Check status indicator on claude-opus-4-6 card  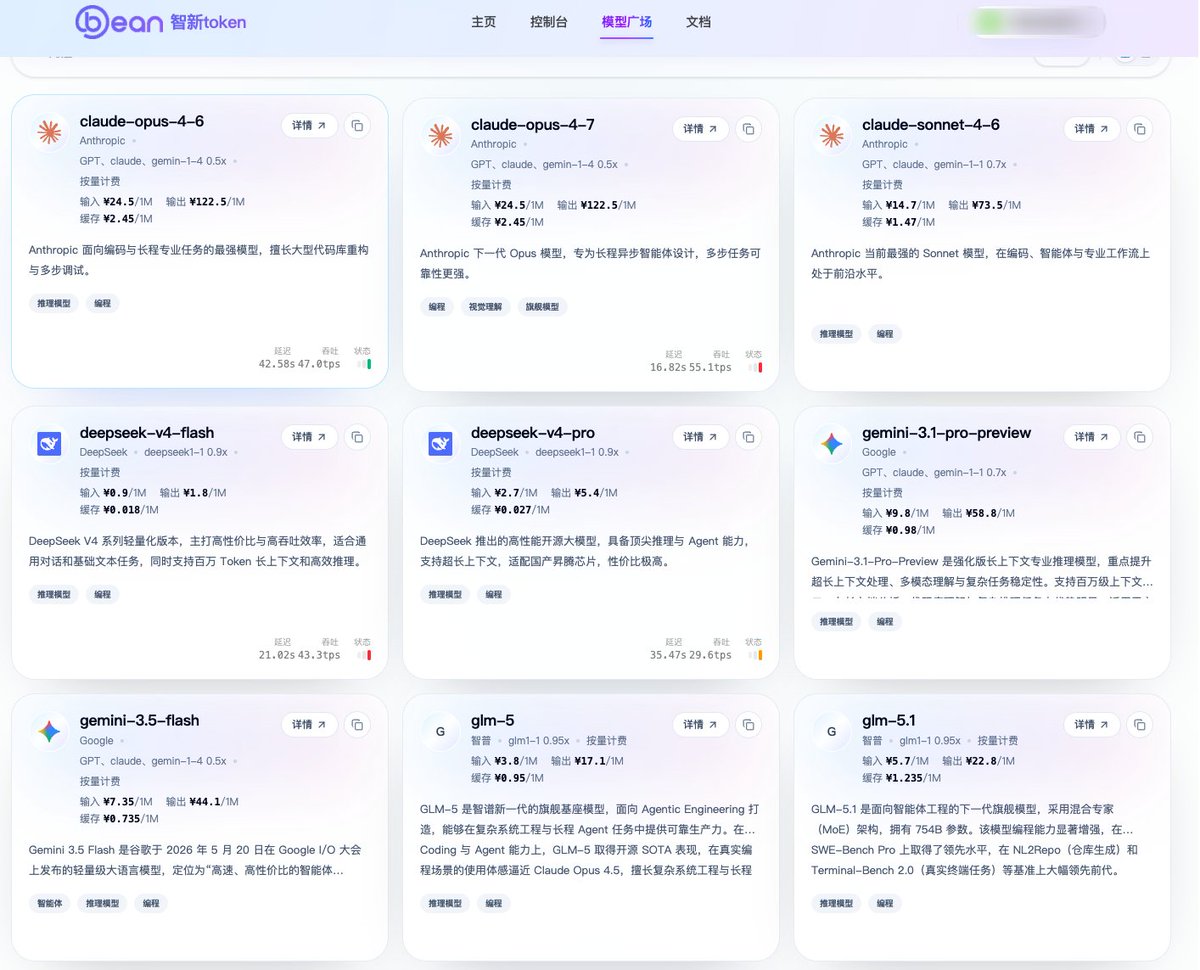coord(364,364)
